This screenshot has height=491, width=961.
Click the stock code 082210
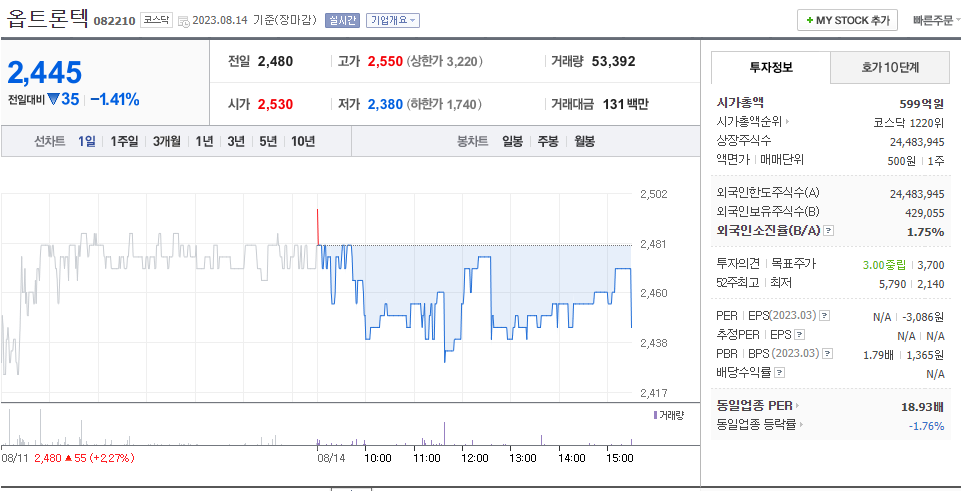click(x=114, y=21)
